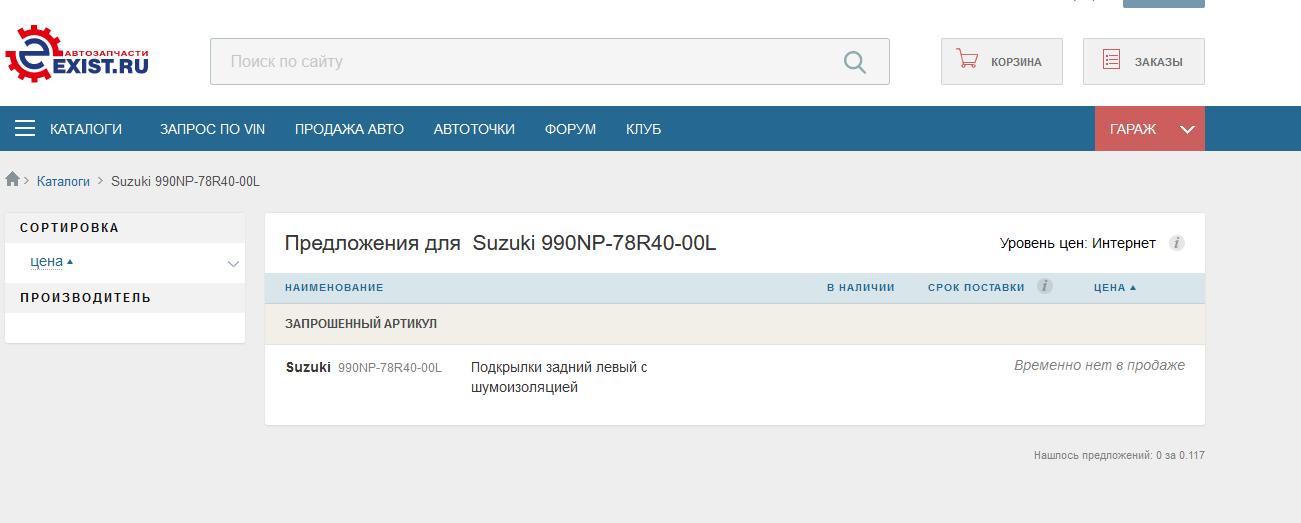Click the цена sort link in sidebar
The image size is (1301, 523).
[x=47, y=261]
